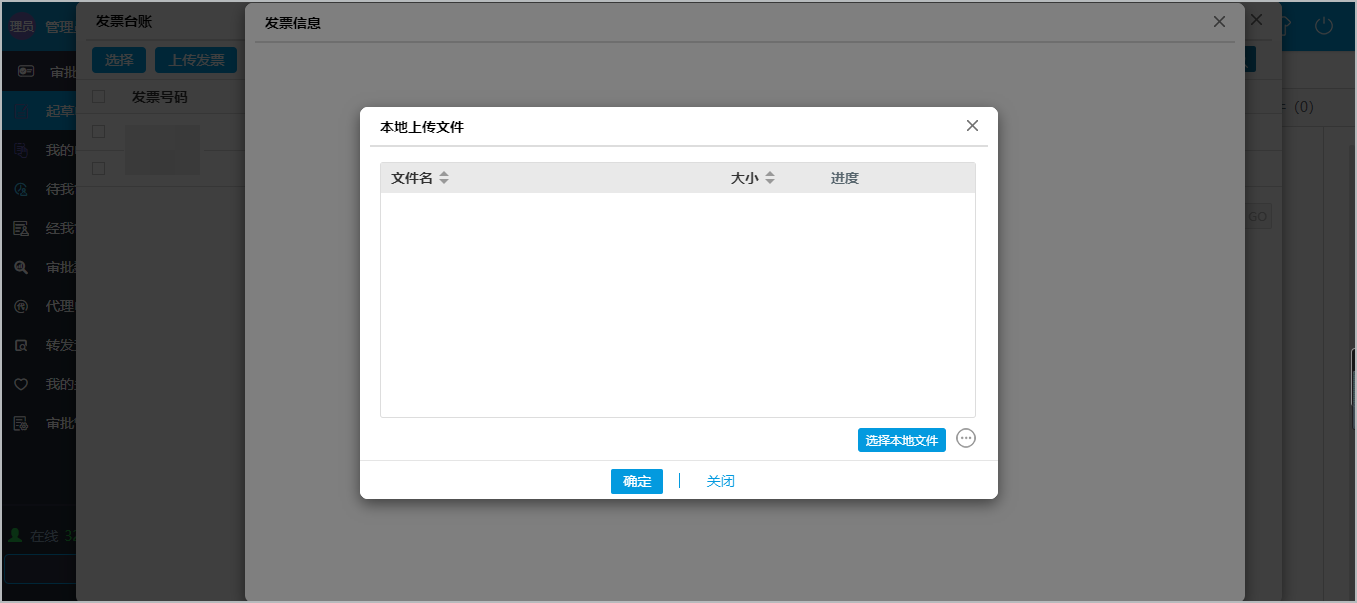Click the 进度 column header
This screenshot has width=1357, height=603.
844,178
